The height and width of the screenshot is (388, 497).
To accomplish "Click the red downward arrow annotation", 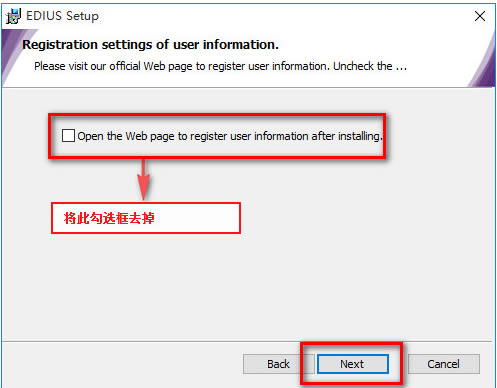I will (144, 179).
